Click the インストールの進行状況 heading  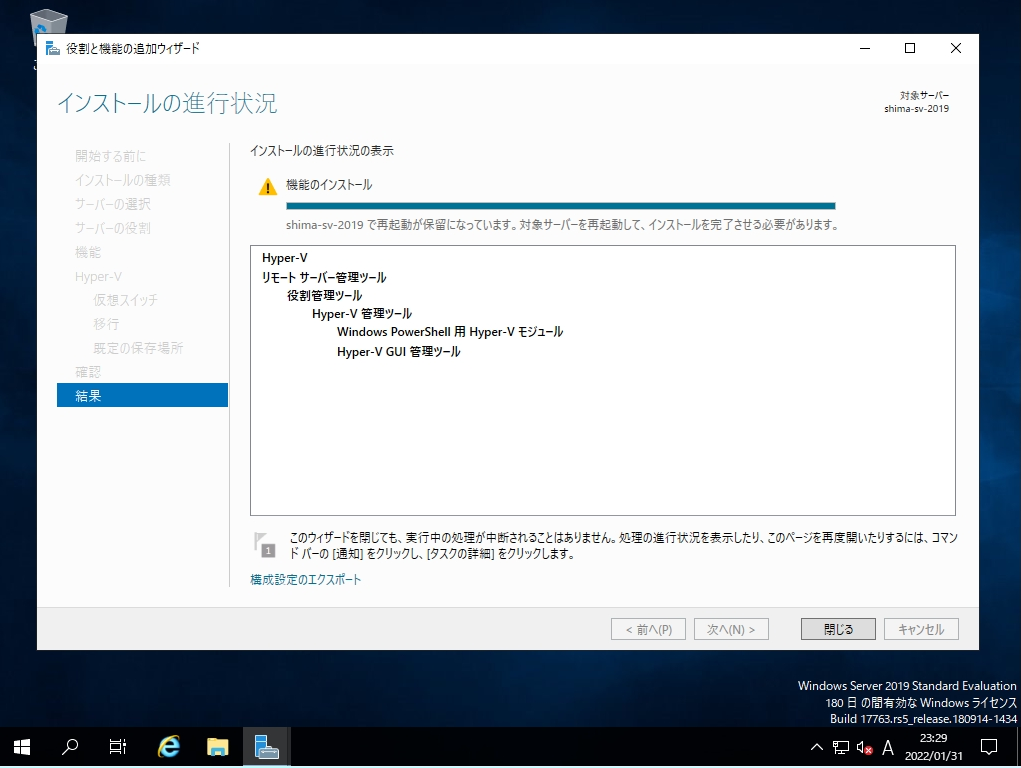pos(167,103)
